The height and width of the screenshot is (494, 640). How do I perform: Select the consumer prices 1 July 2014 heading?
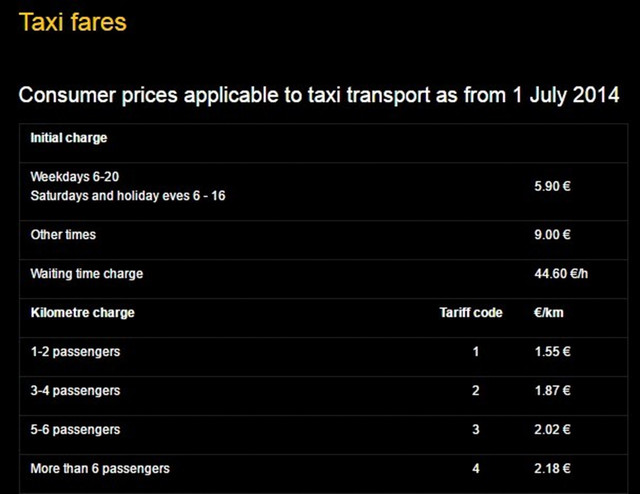click(x=319, y=95)
